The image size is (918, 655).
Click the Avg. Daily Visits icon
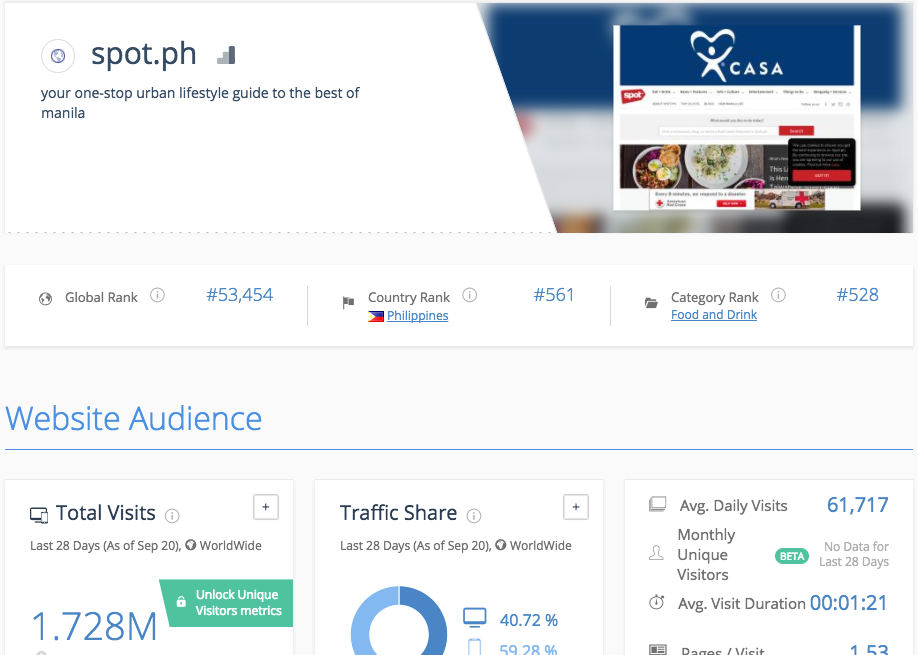657,504
